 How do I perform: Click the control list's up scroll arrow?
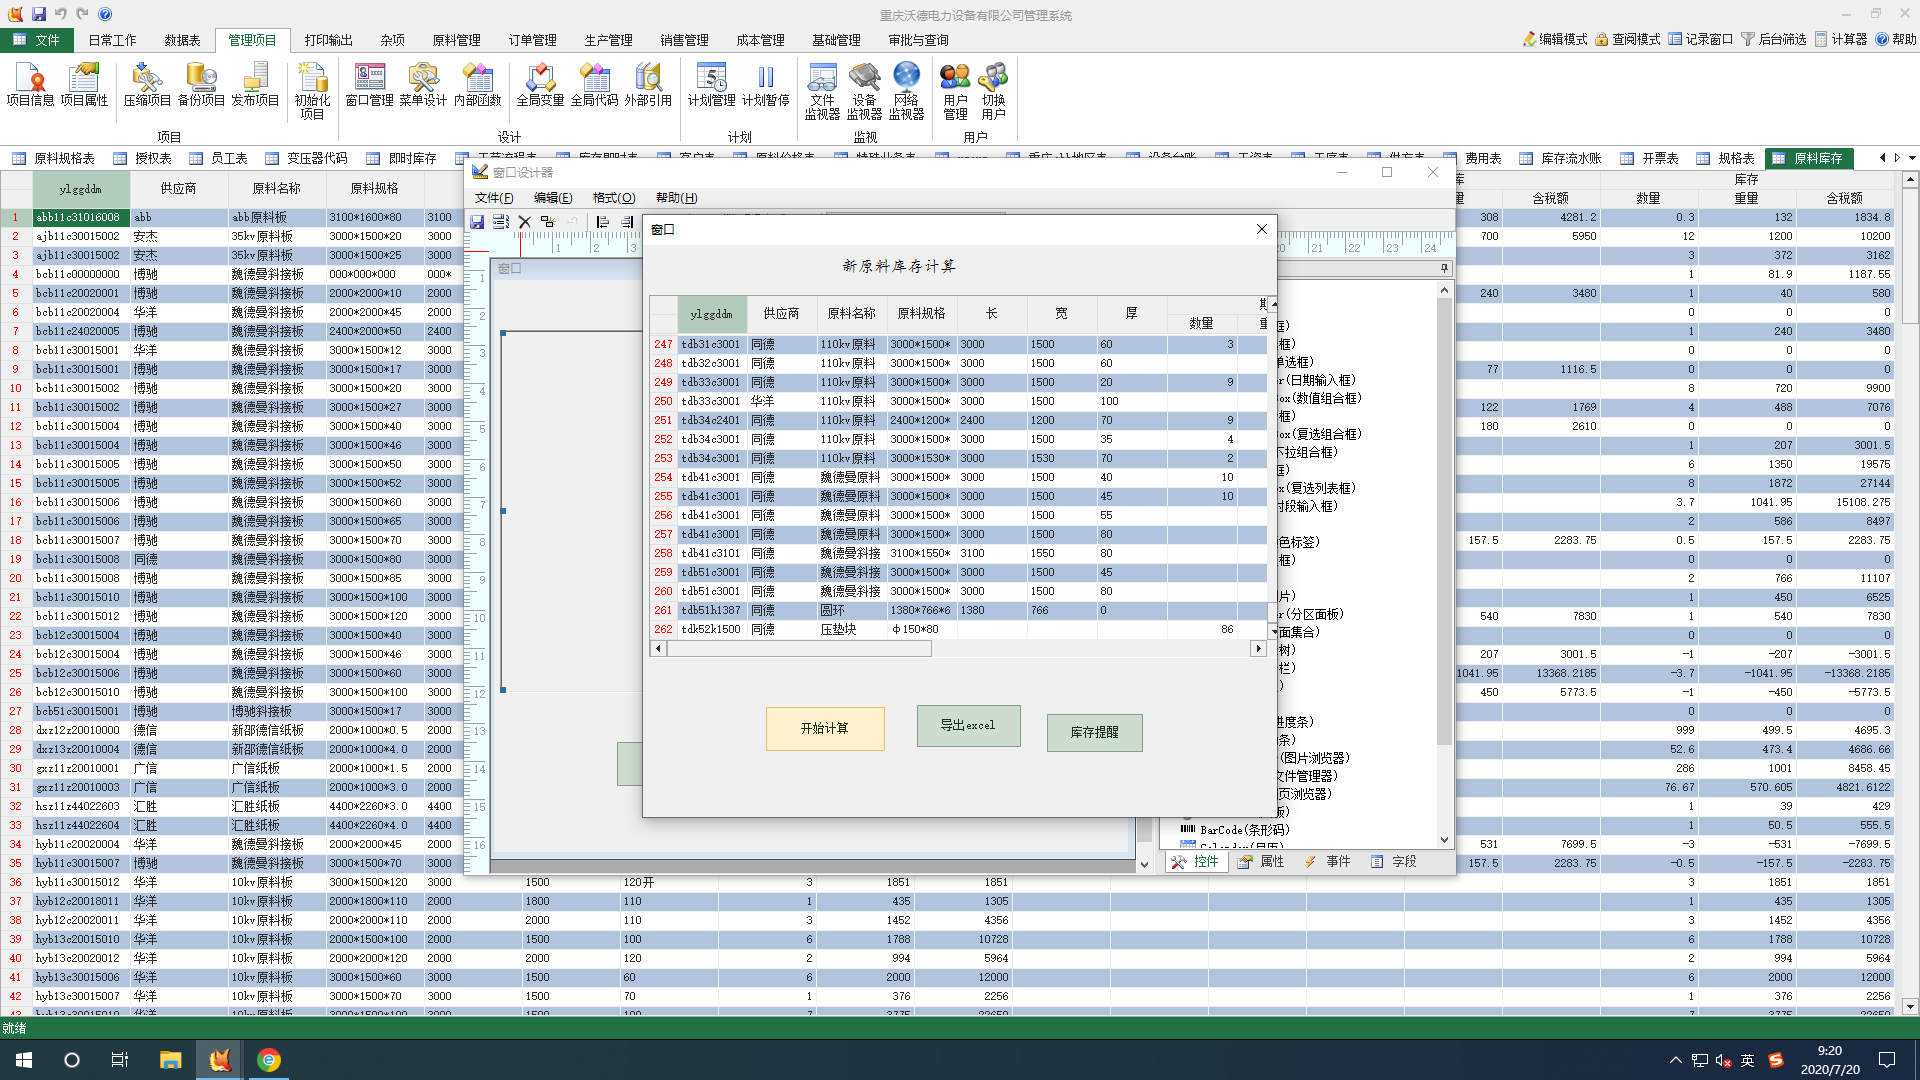(x=1444, y=290)
